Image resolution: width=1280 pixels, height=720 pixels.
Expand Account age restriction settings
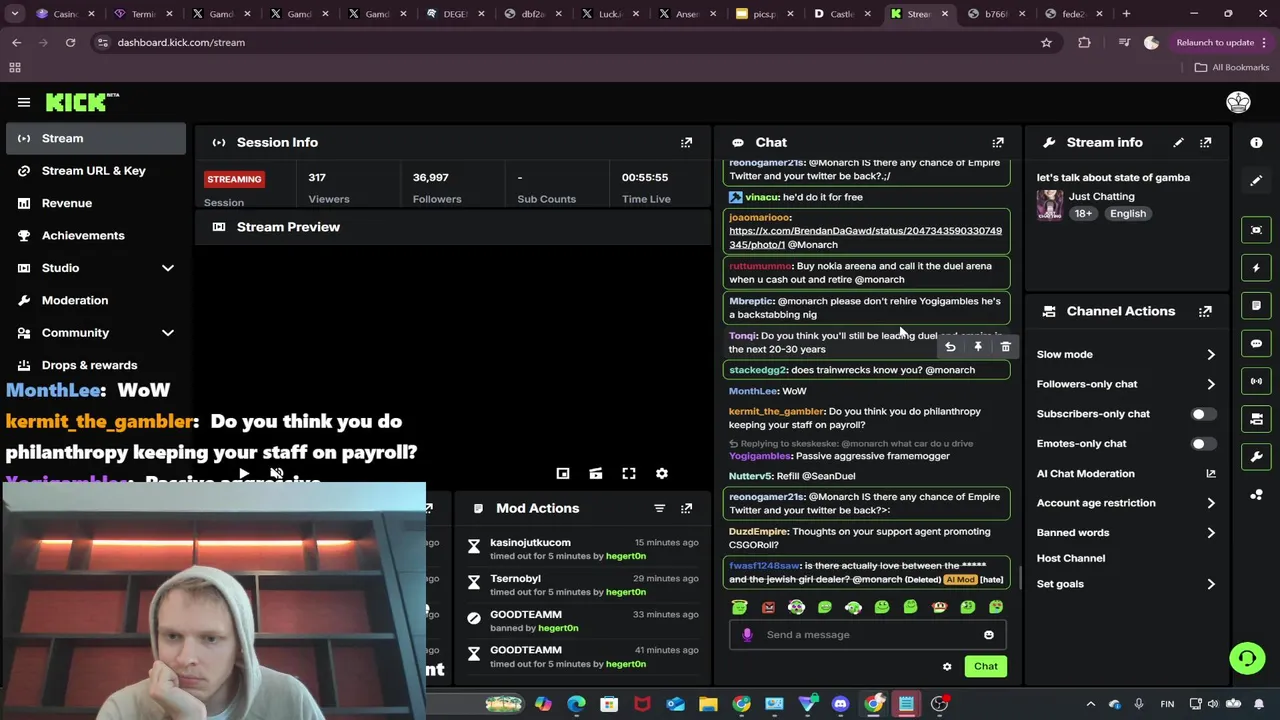pyautogui.click(x=1127, y=503)
